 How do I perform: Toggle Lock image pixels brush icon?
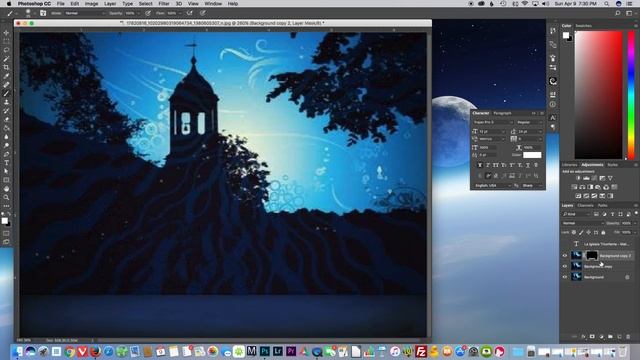pyautogui.click(x=581, y=232)
